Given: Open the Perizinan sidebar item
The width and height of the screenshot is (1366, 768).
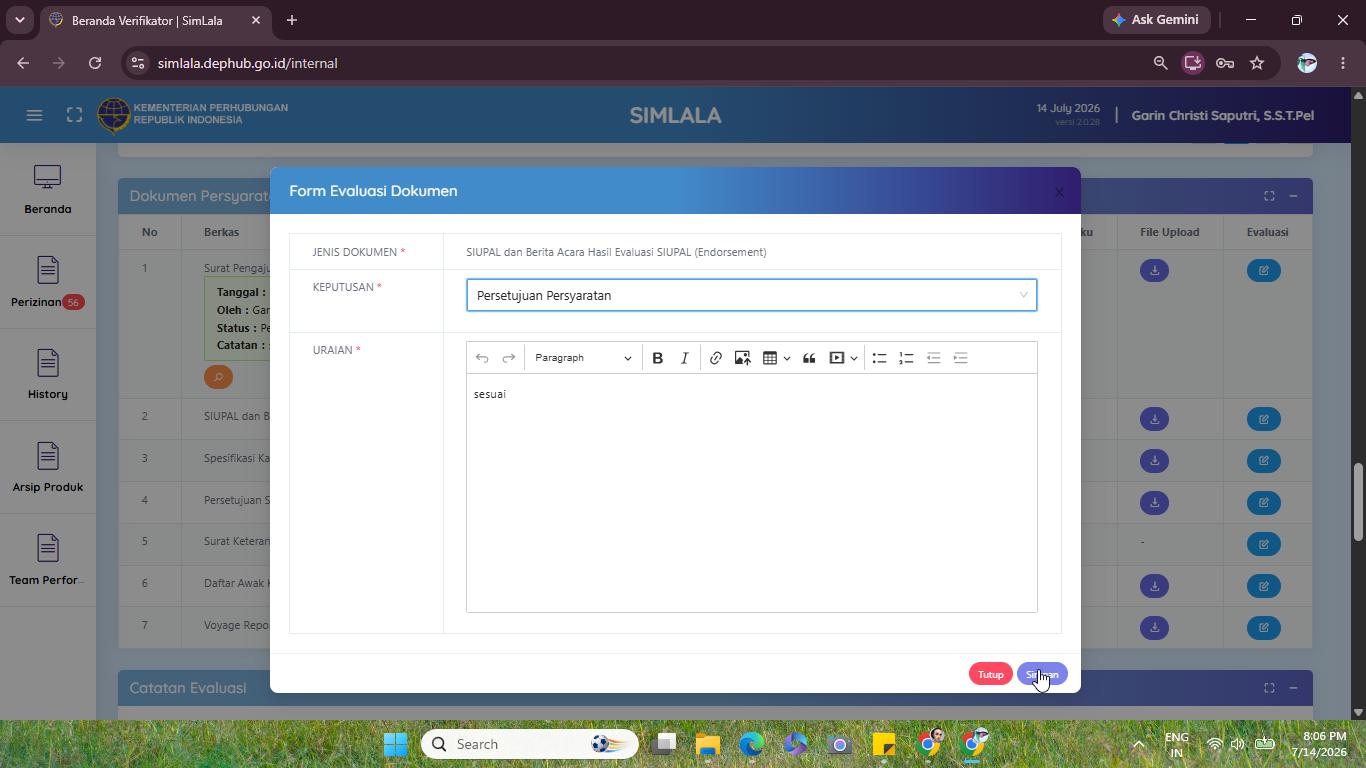Looking at the screenshot, I should [48, 283].
